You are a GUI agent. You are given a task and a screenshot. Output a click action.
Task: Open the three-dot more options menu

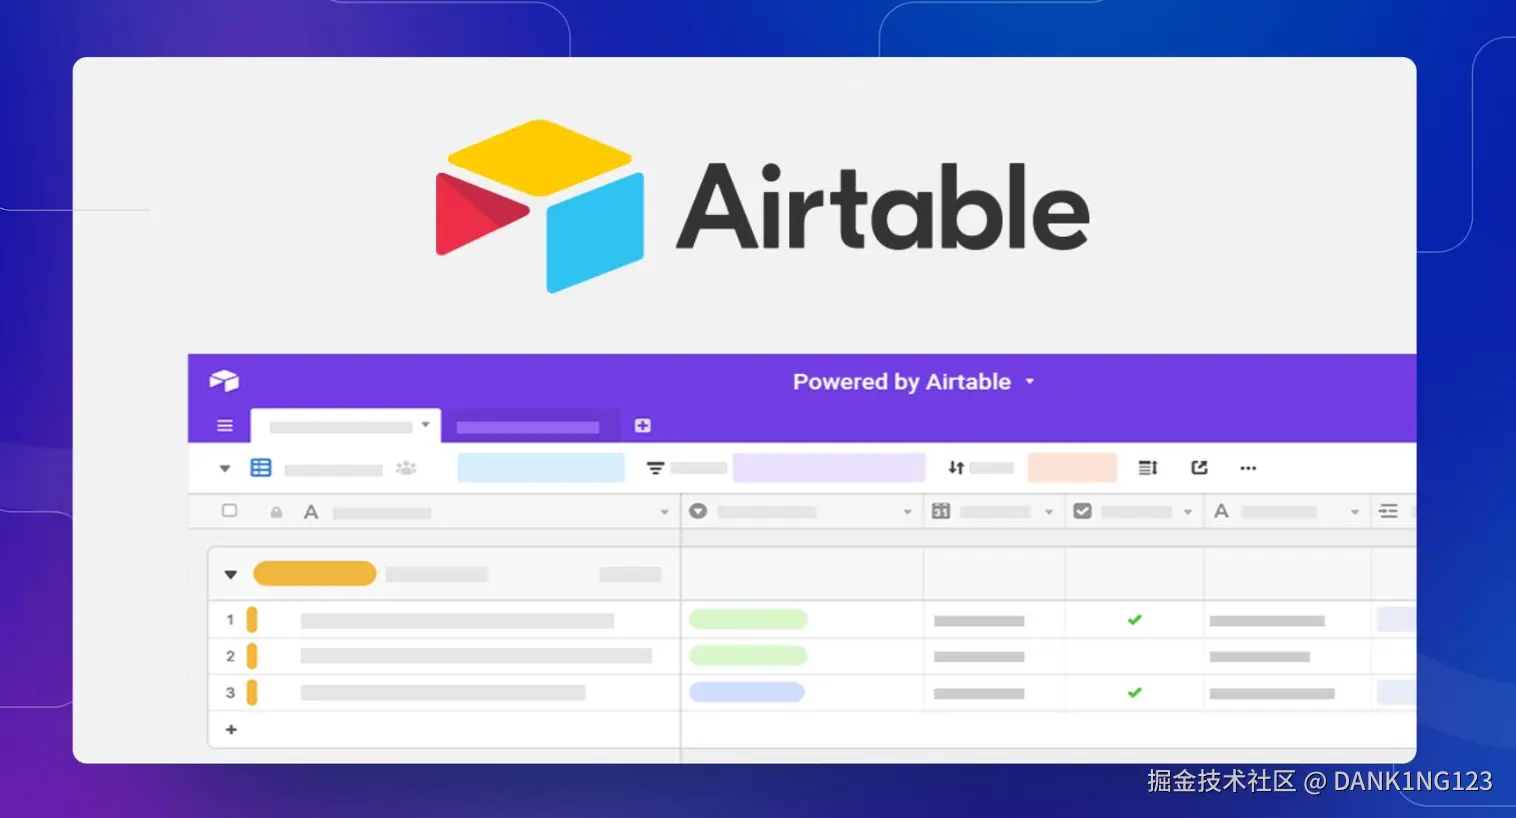[x=1248, y=468]
